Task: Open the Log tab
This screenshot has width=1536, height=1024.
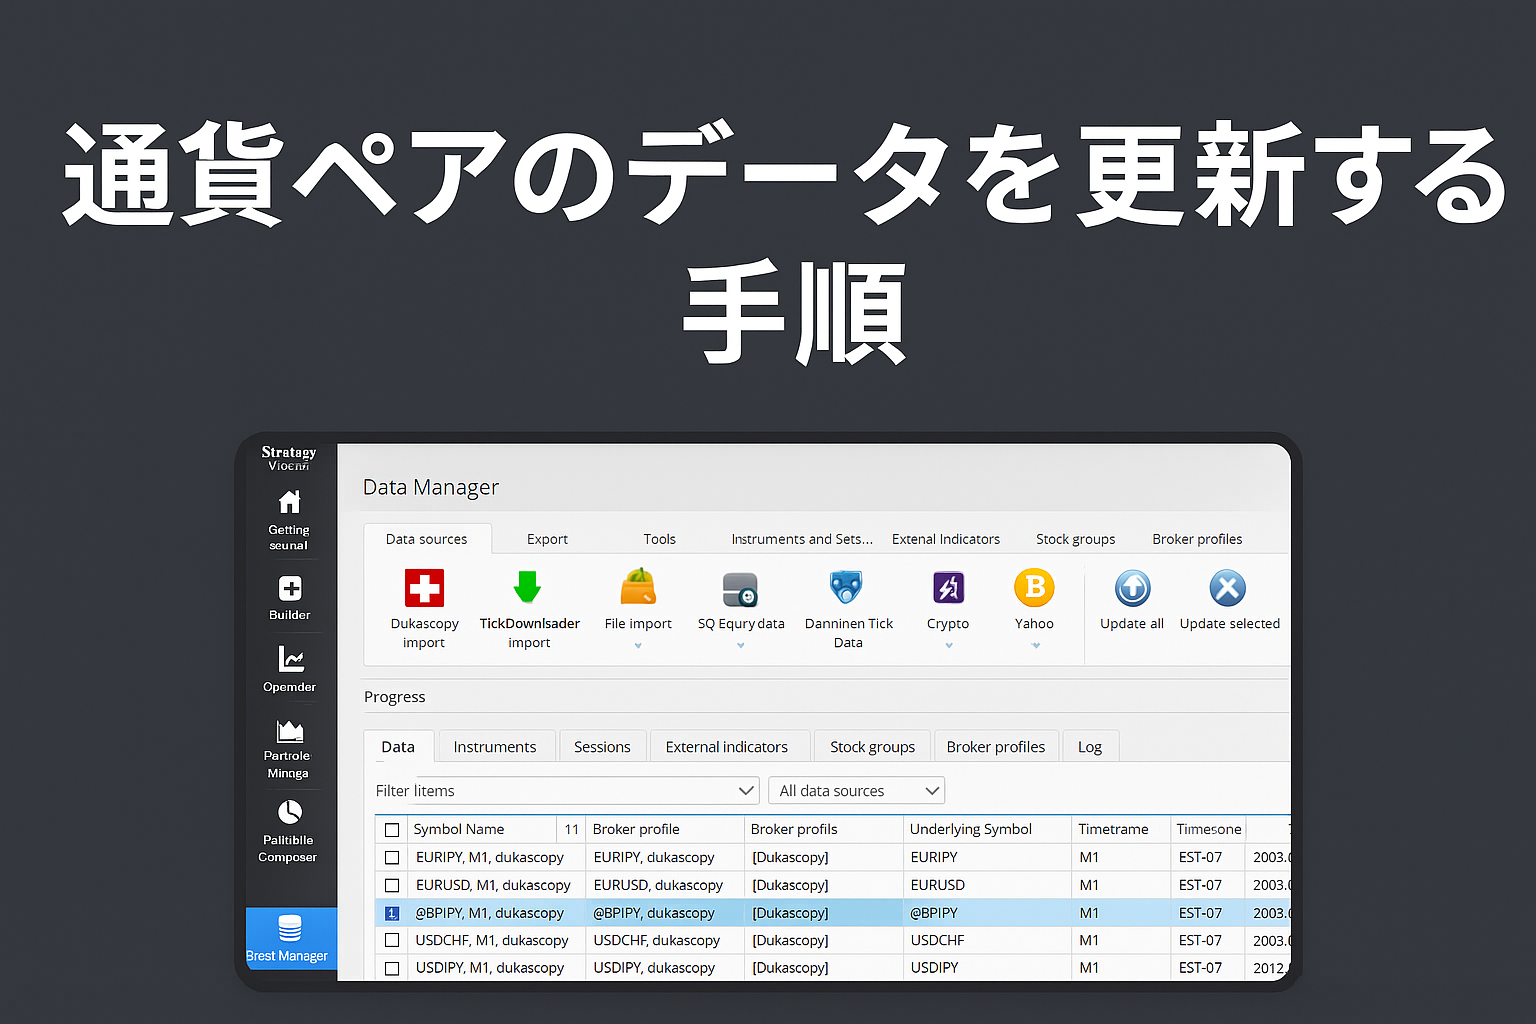Action: 1089,747
